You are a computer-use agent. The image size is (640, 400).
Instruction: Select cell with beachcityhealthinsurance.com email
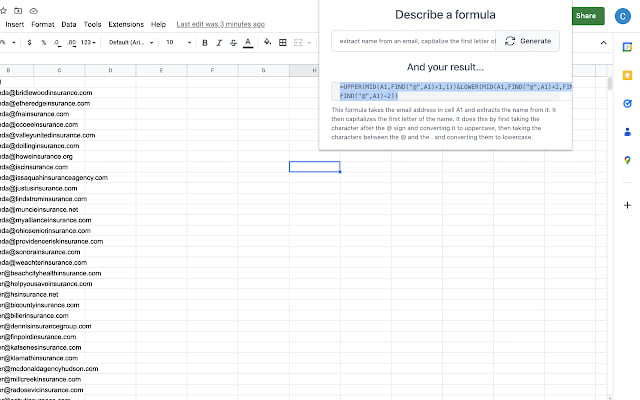[x=50, y=273]
